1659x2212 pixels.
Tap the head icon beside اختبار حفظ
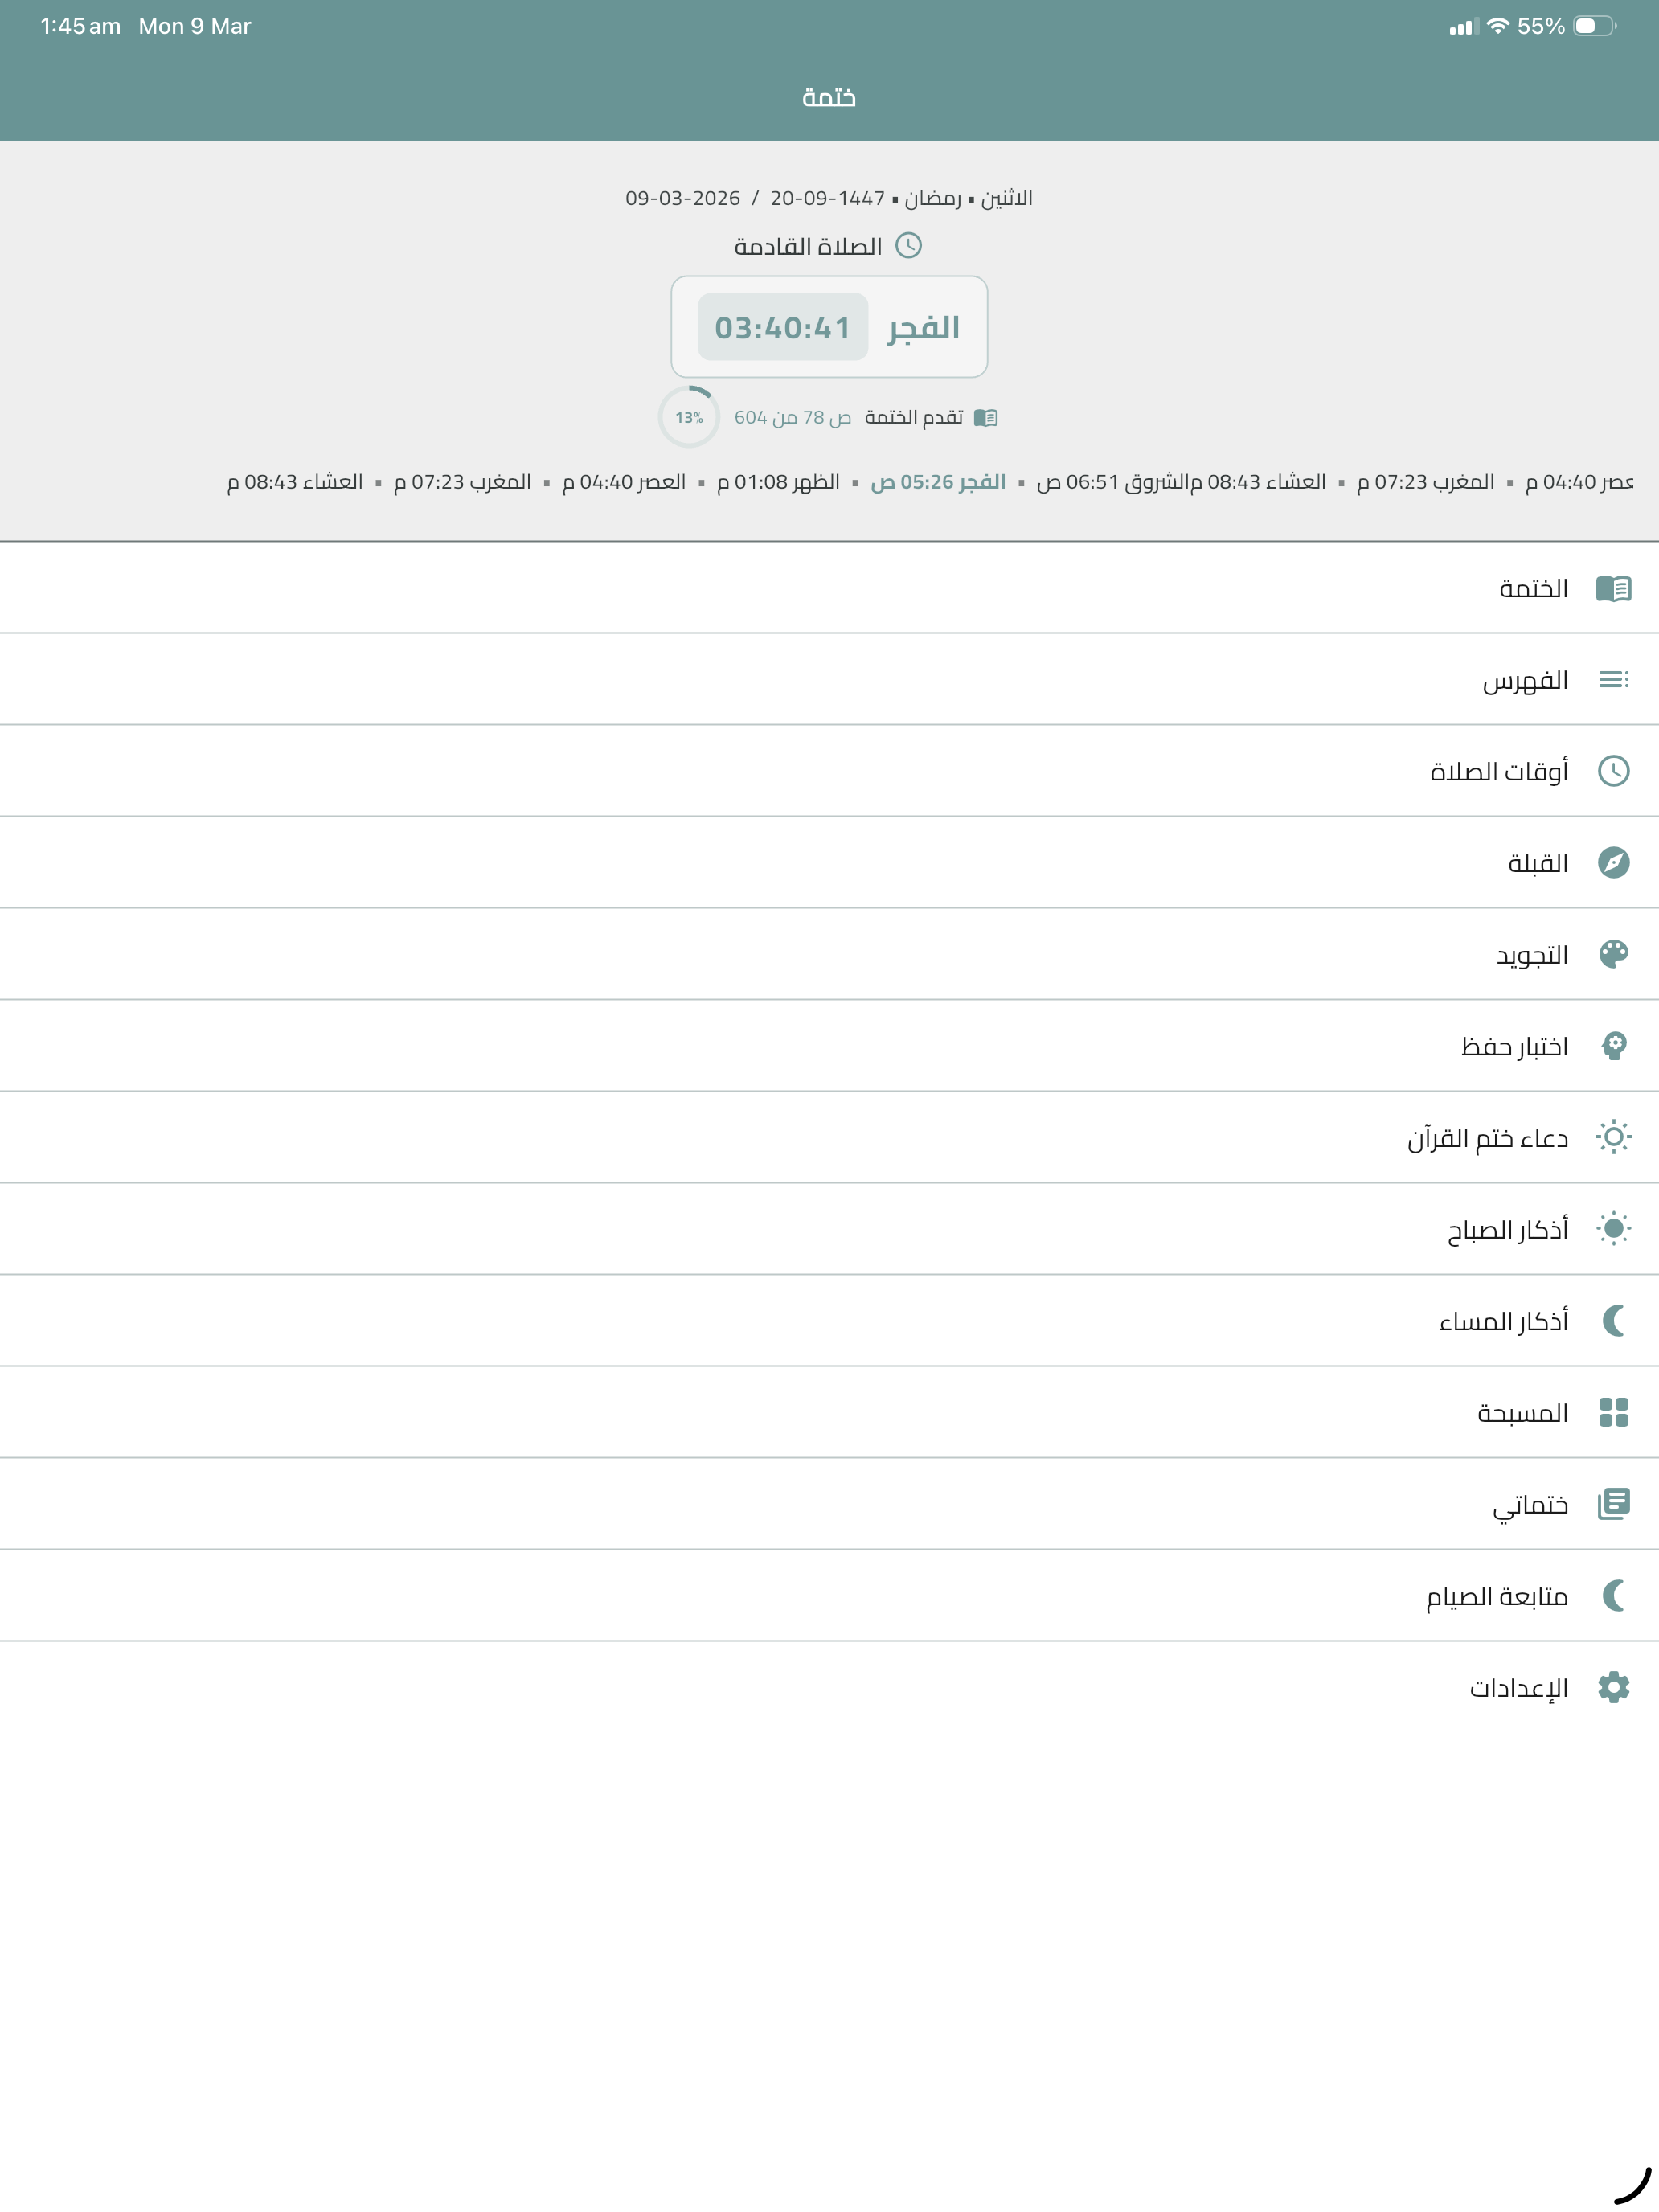1613,1046
